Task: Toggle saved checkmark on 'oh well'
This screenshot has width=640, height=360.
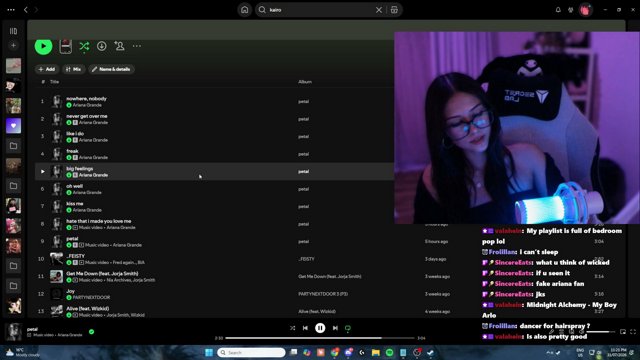Action: (69, 193)
